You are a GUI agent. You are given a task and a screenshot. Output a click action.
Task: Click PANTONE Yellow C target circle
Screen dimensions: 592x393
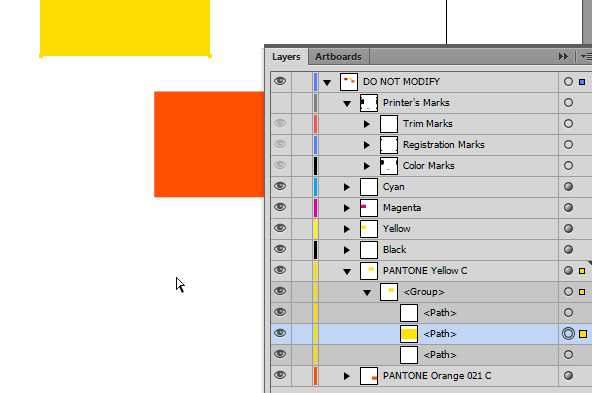pyautogui.click(x=568, y=270)
